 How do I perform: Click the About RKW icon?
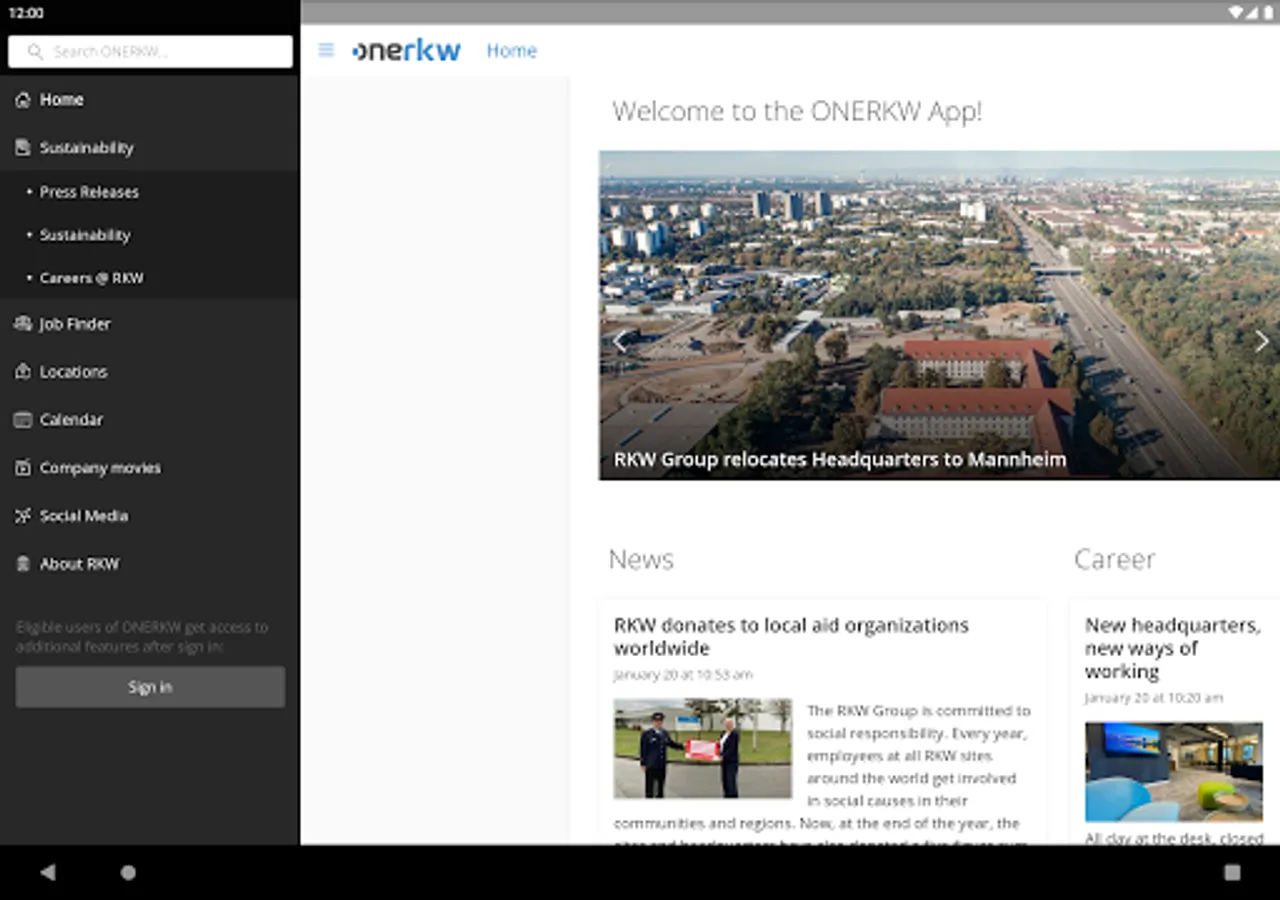point(23,564)
